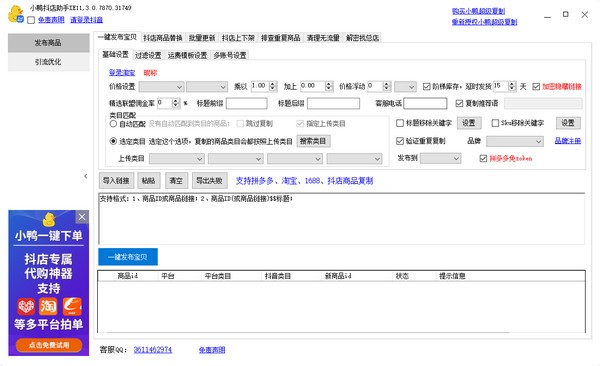Viewport: 600px width, 366px height.
Task: Open the 品牌 dropdown list
Action: 515,142
